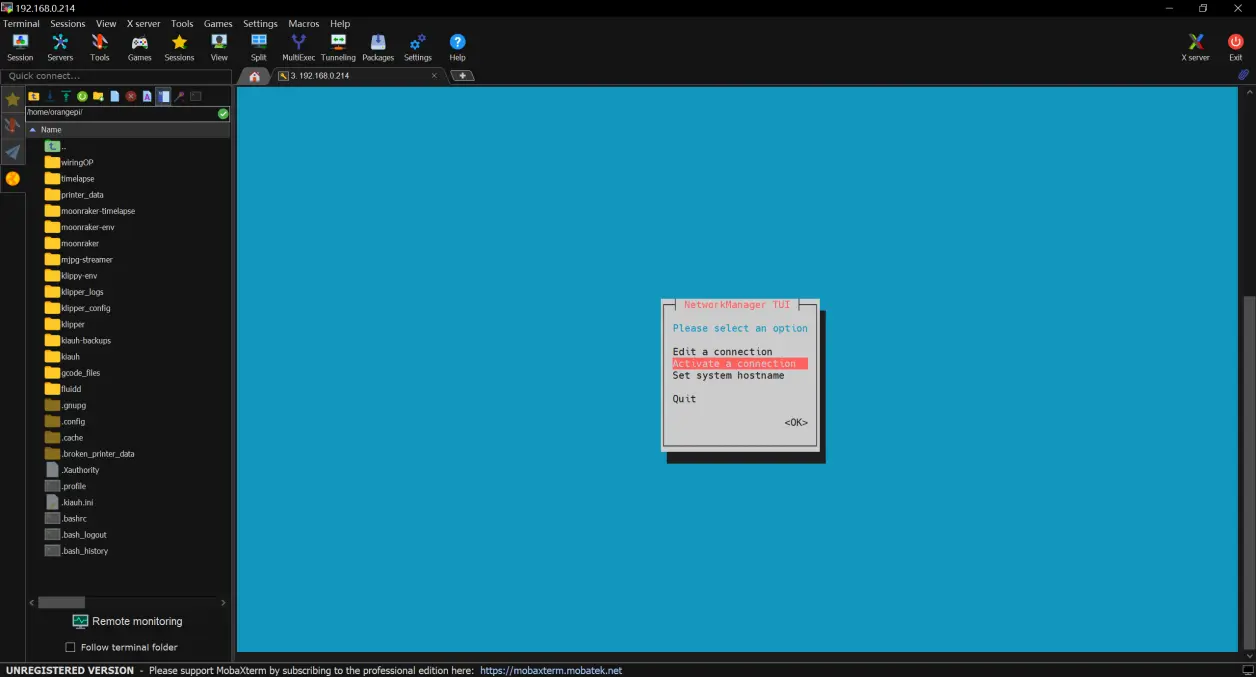This screenshot has width=1256, height=677.
Task: Open the Tools toolbar icon
Action: tap(100, 47)
